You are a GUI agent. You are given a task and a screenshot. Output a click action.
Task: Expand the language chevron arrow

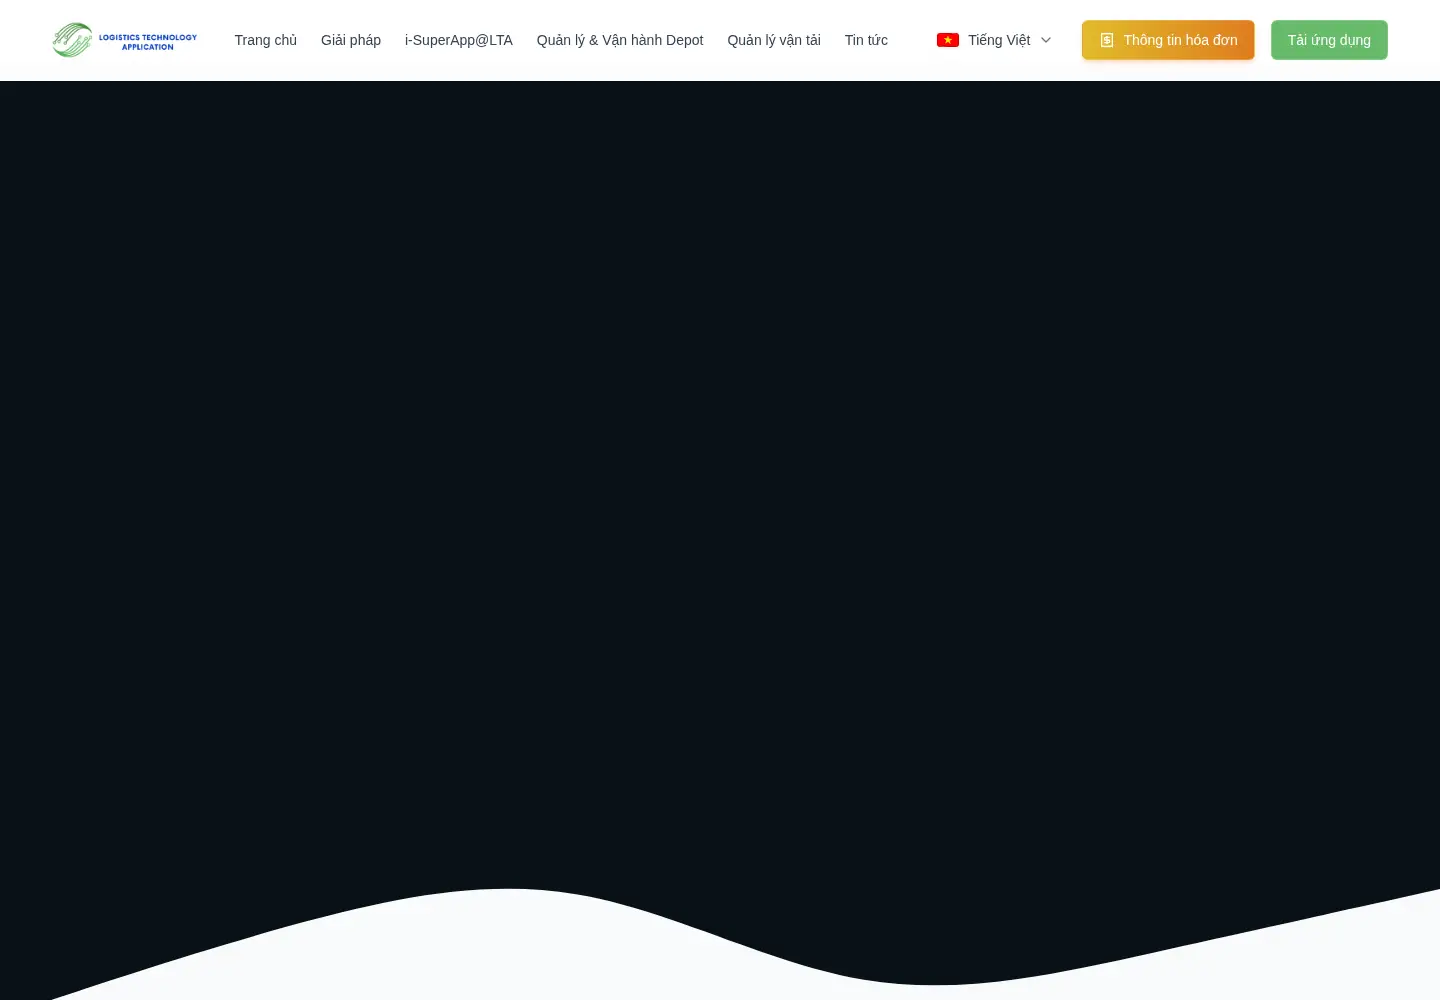point(1046,40)
